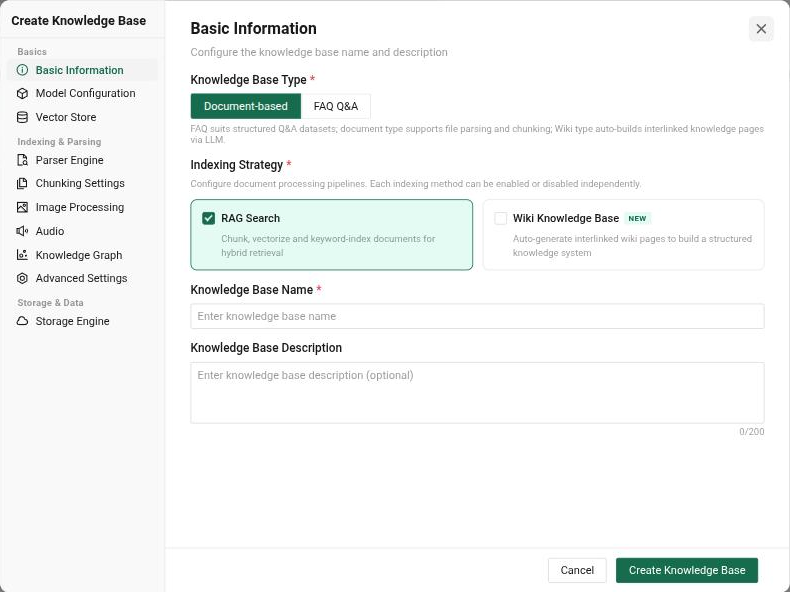Click the Storage & Data group header
Screen dimensions: 790x592
pyautogui.click(x=50, y=303)
